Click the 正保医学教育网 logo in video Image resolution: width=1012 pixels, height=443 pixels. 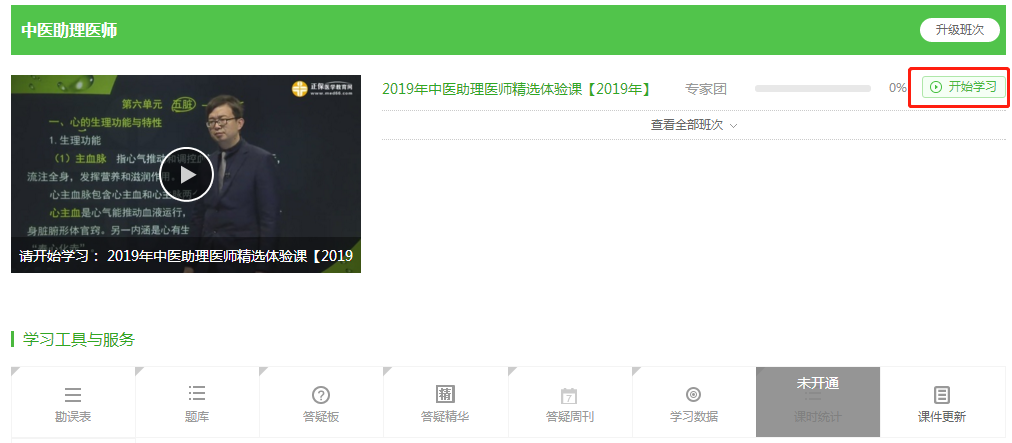coord(322,89)
